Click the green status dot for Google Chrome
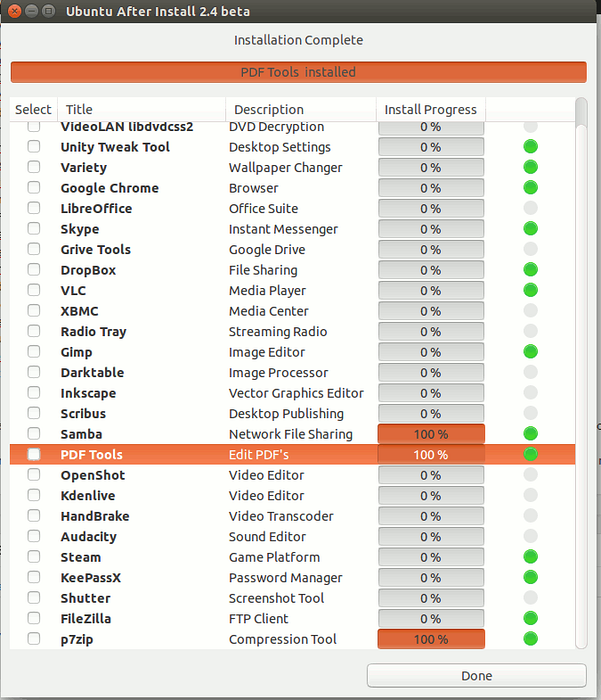The width and height of the screenshot is (601, 700). click(530, 188)
